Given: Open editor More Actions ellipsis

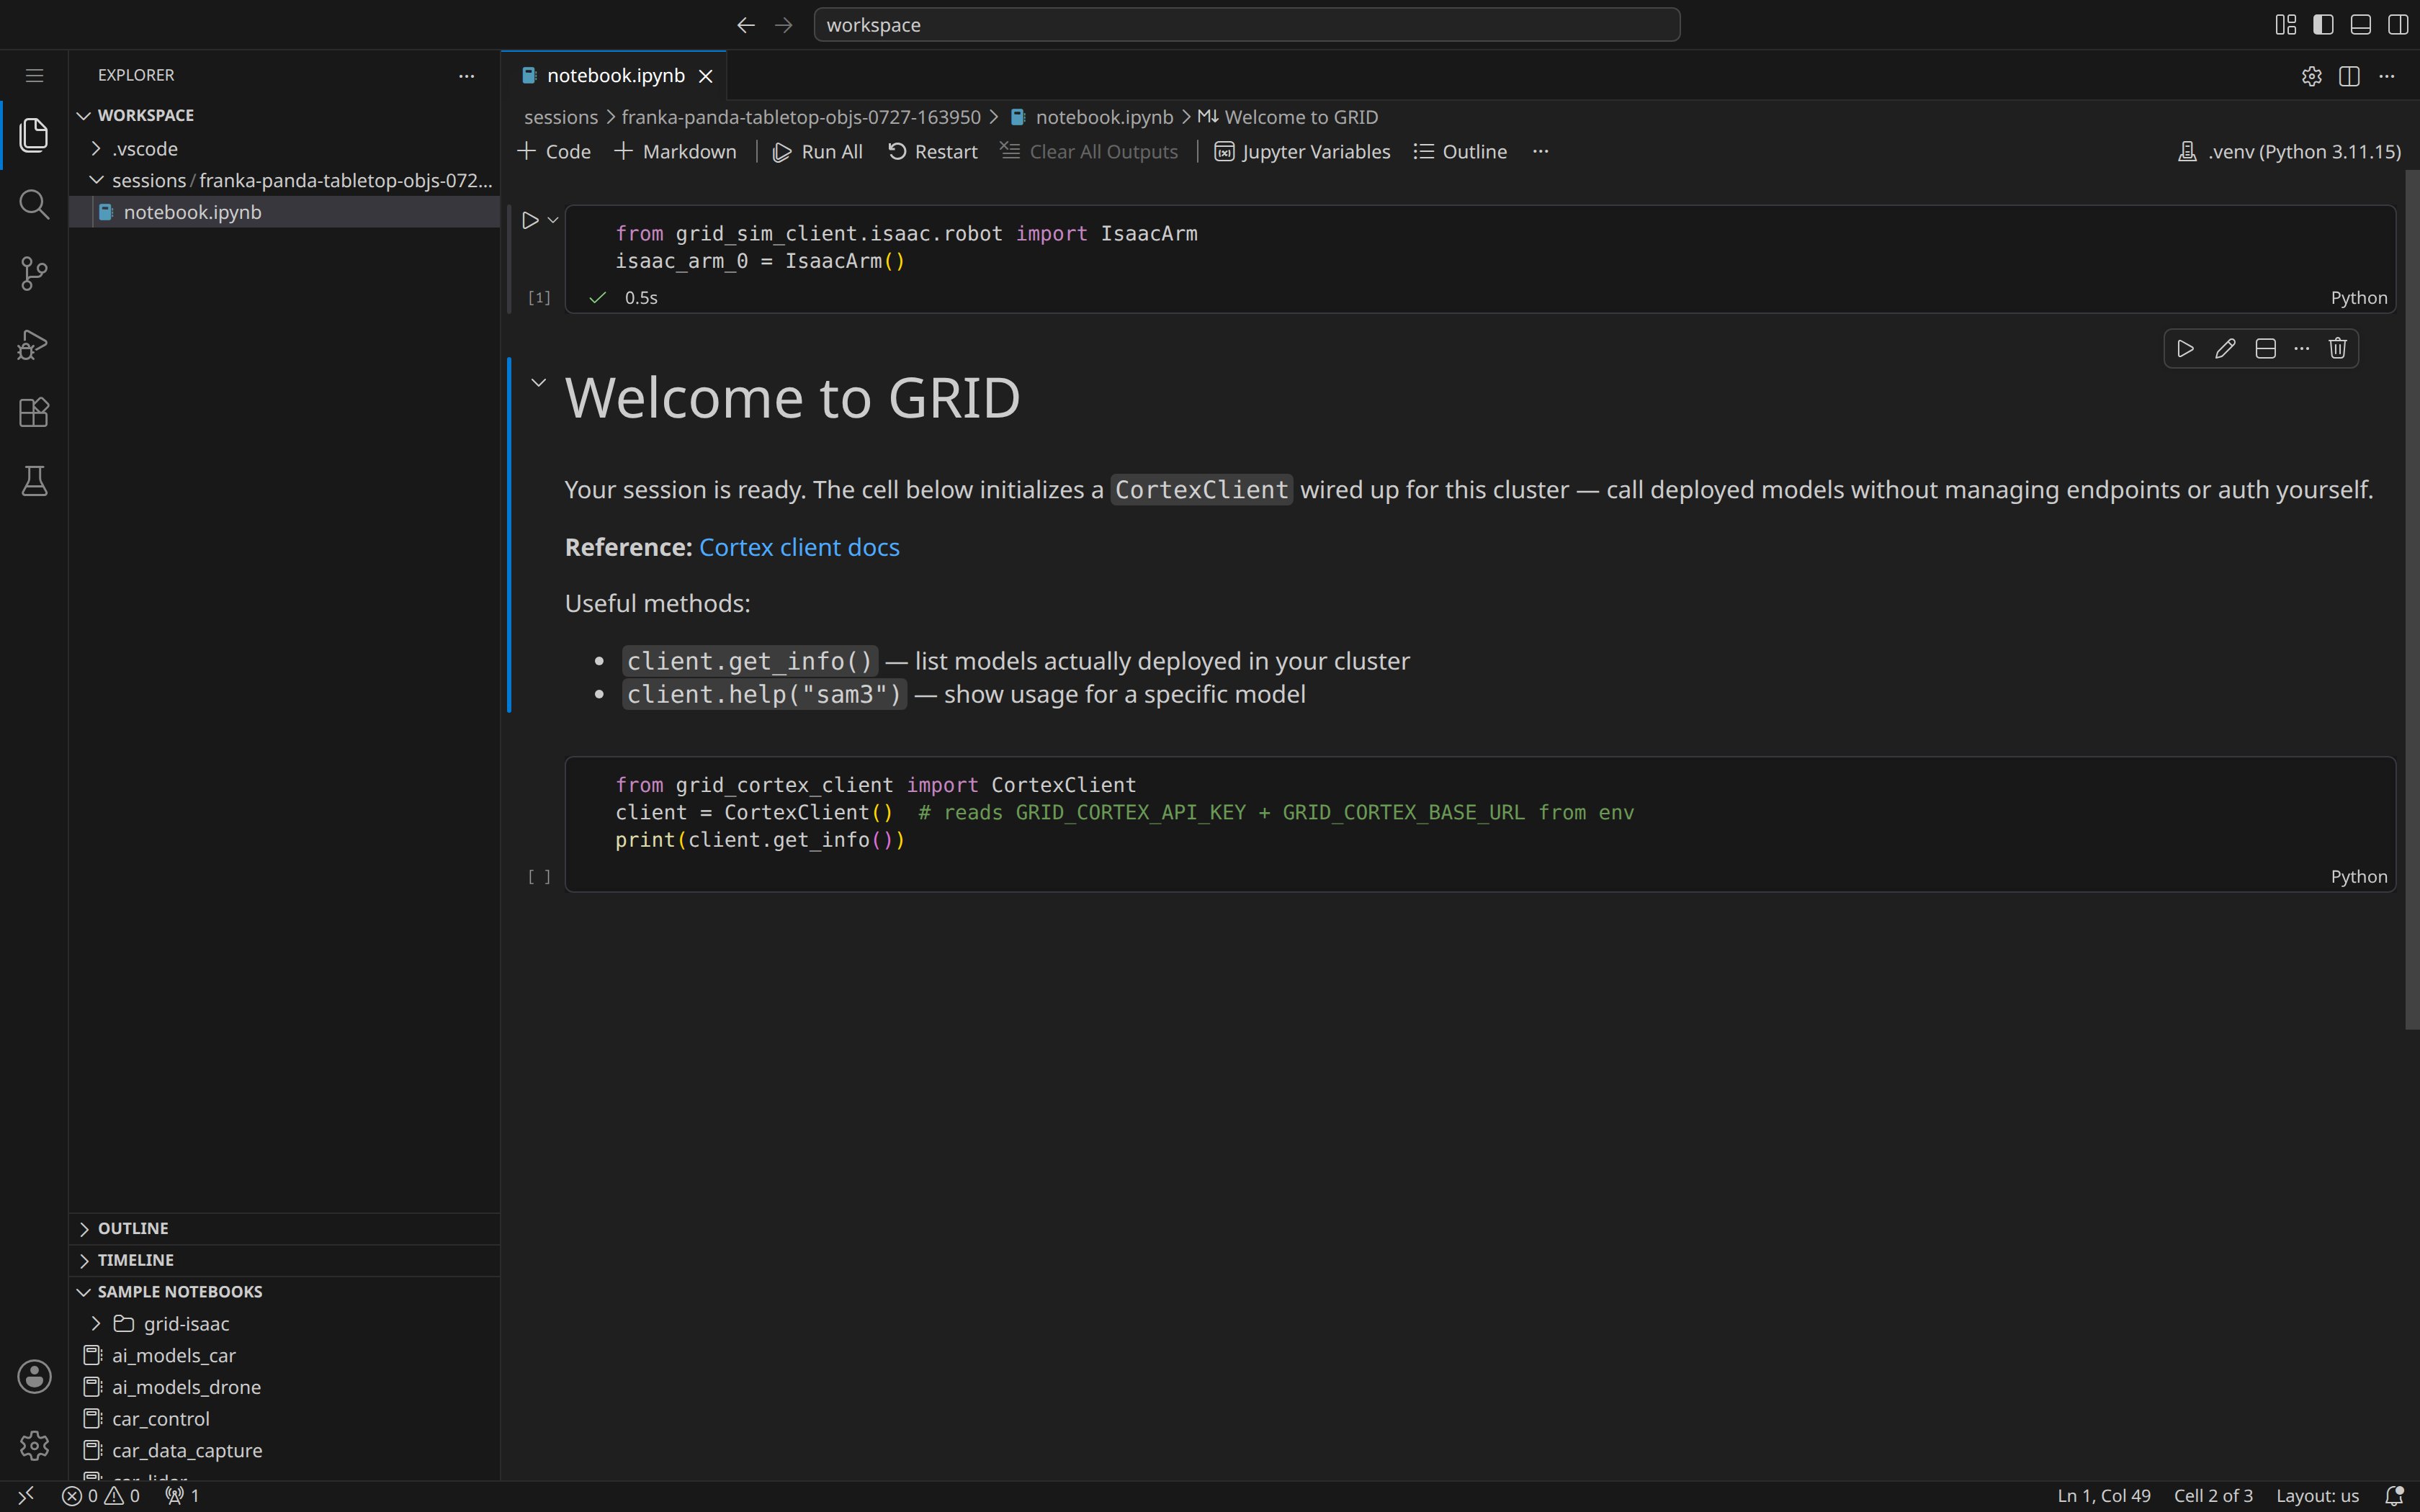Looking at the screenshot, I should (x=2387, y=76).
